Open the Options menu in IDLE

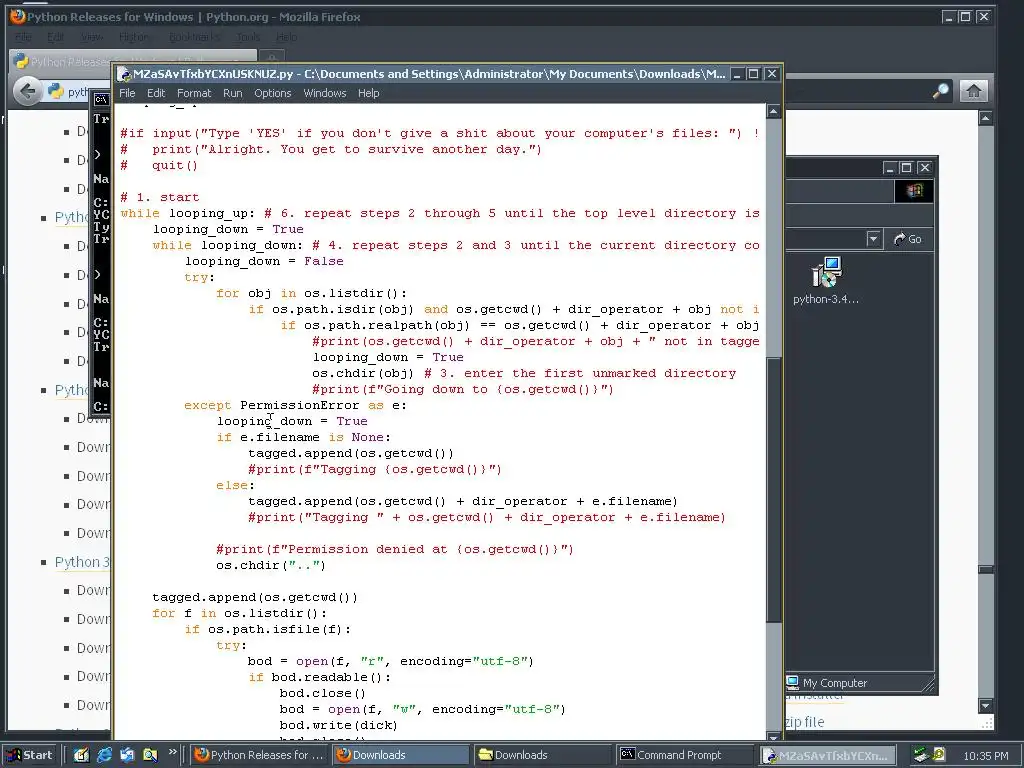(272, 93)
